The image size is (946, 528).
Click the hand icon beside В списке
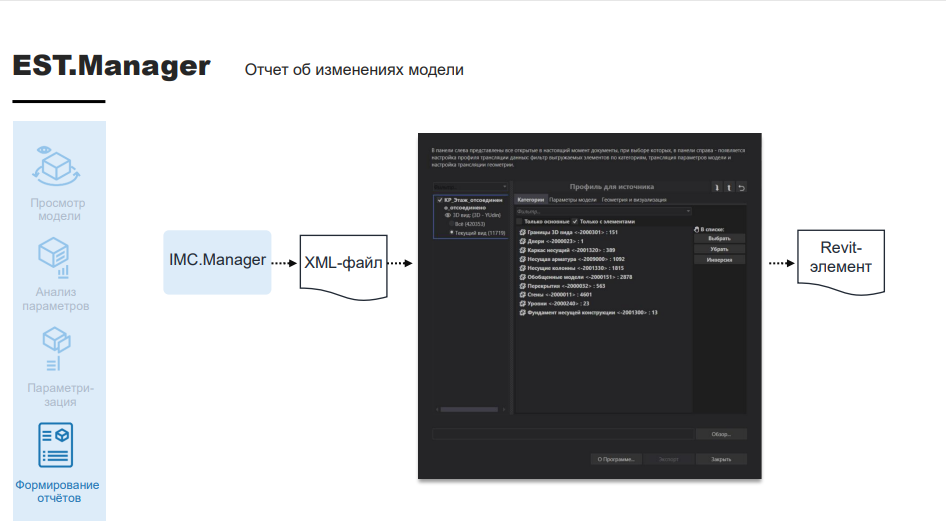tap(696, 229)
